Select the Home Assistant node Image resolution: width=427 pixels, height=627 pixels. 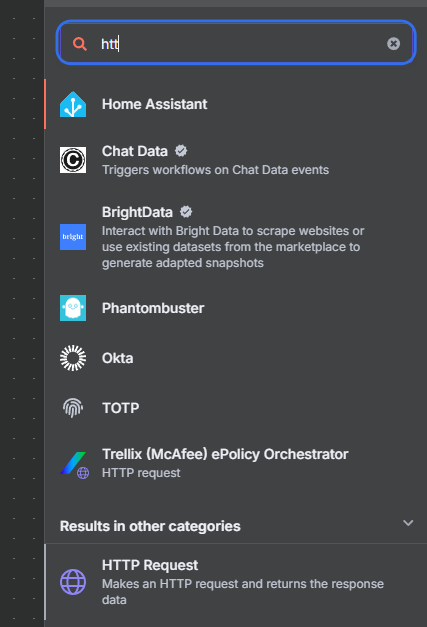coord(235,104)
